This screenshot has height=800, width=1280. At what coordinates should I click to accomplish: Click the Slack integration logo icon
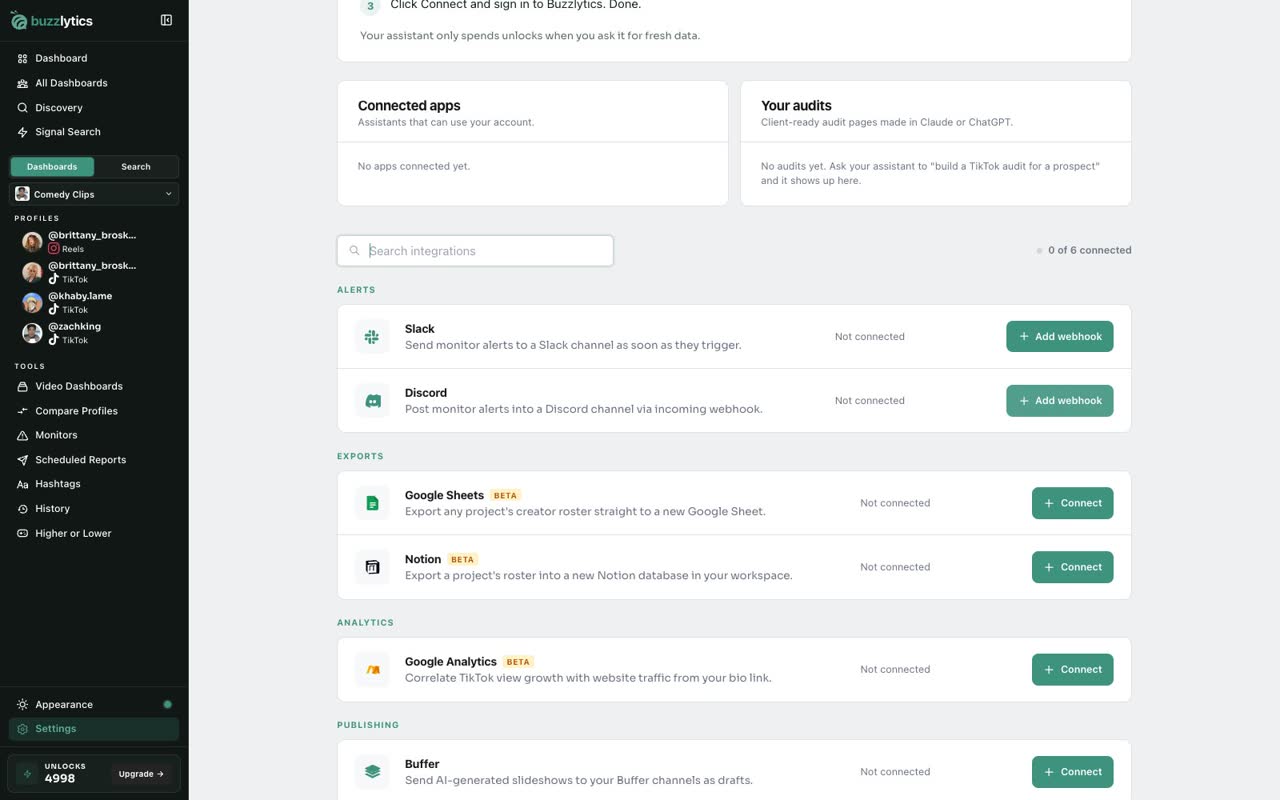click(372, 337)
